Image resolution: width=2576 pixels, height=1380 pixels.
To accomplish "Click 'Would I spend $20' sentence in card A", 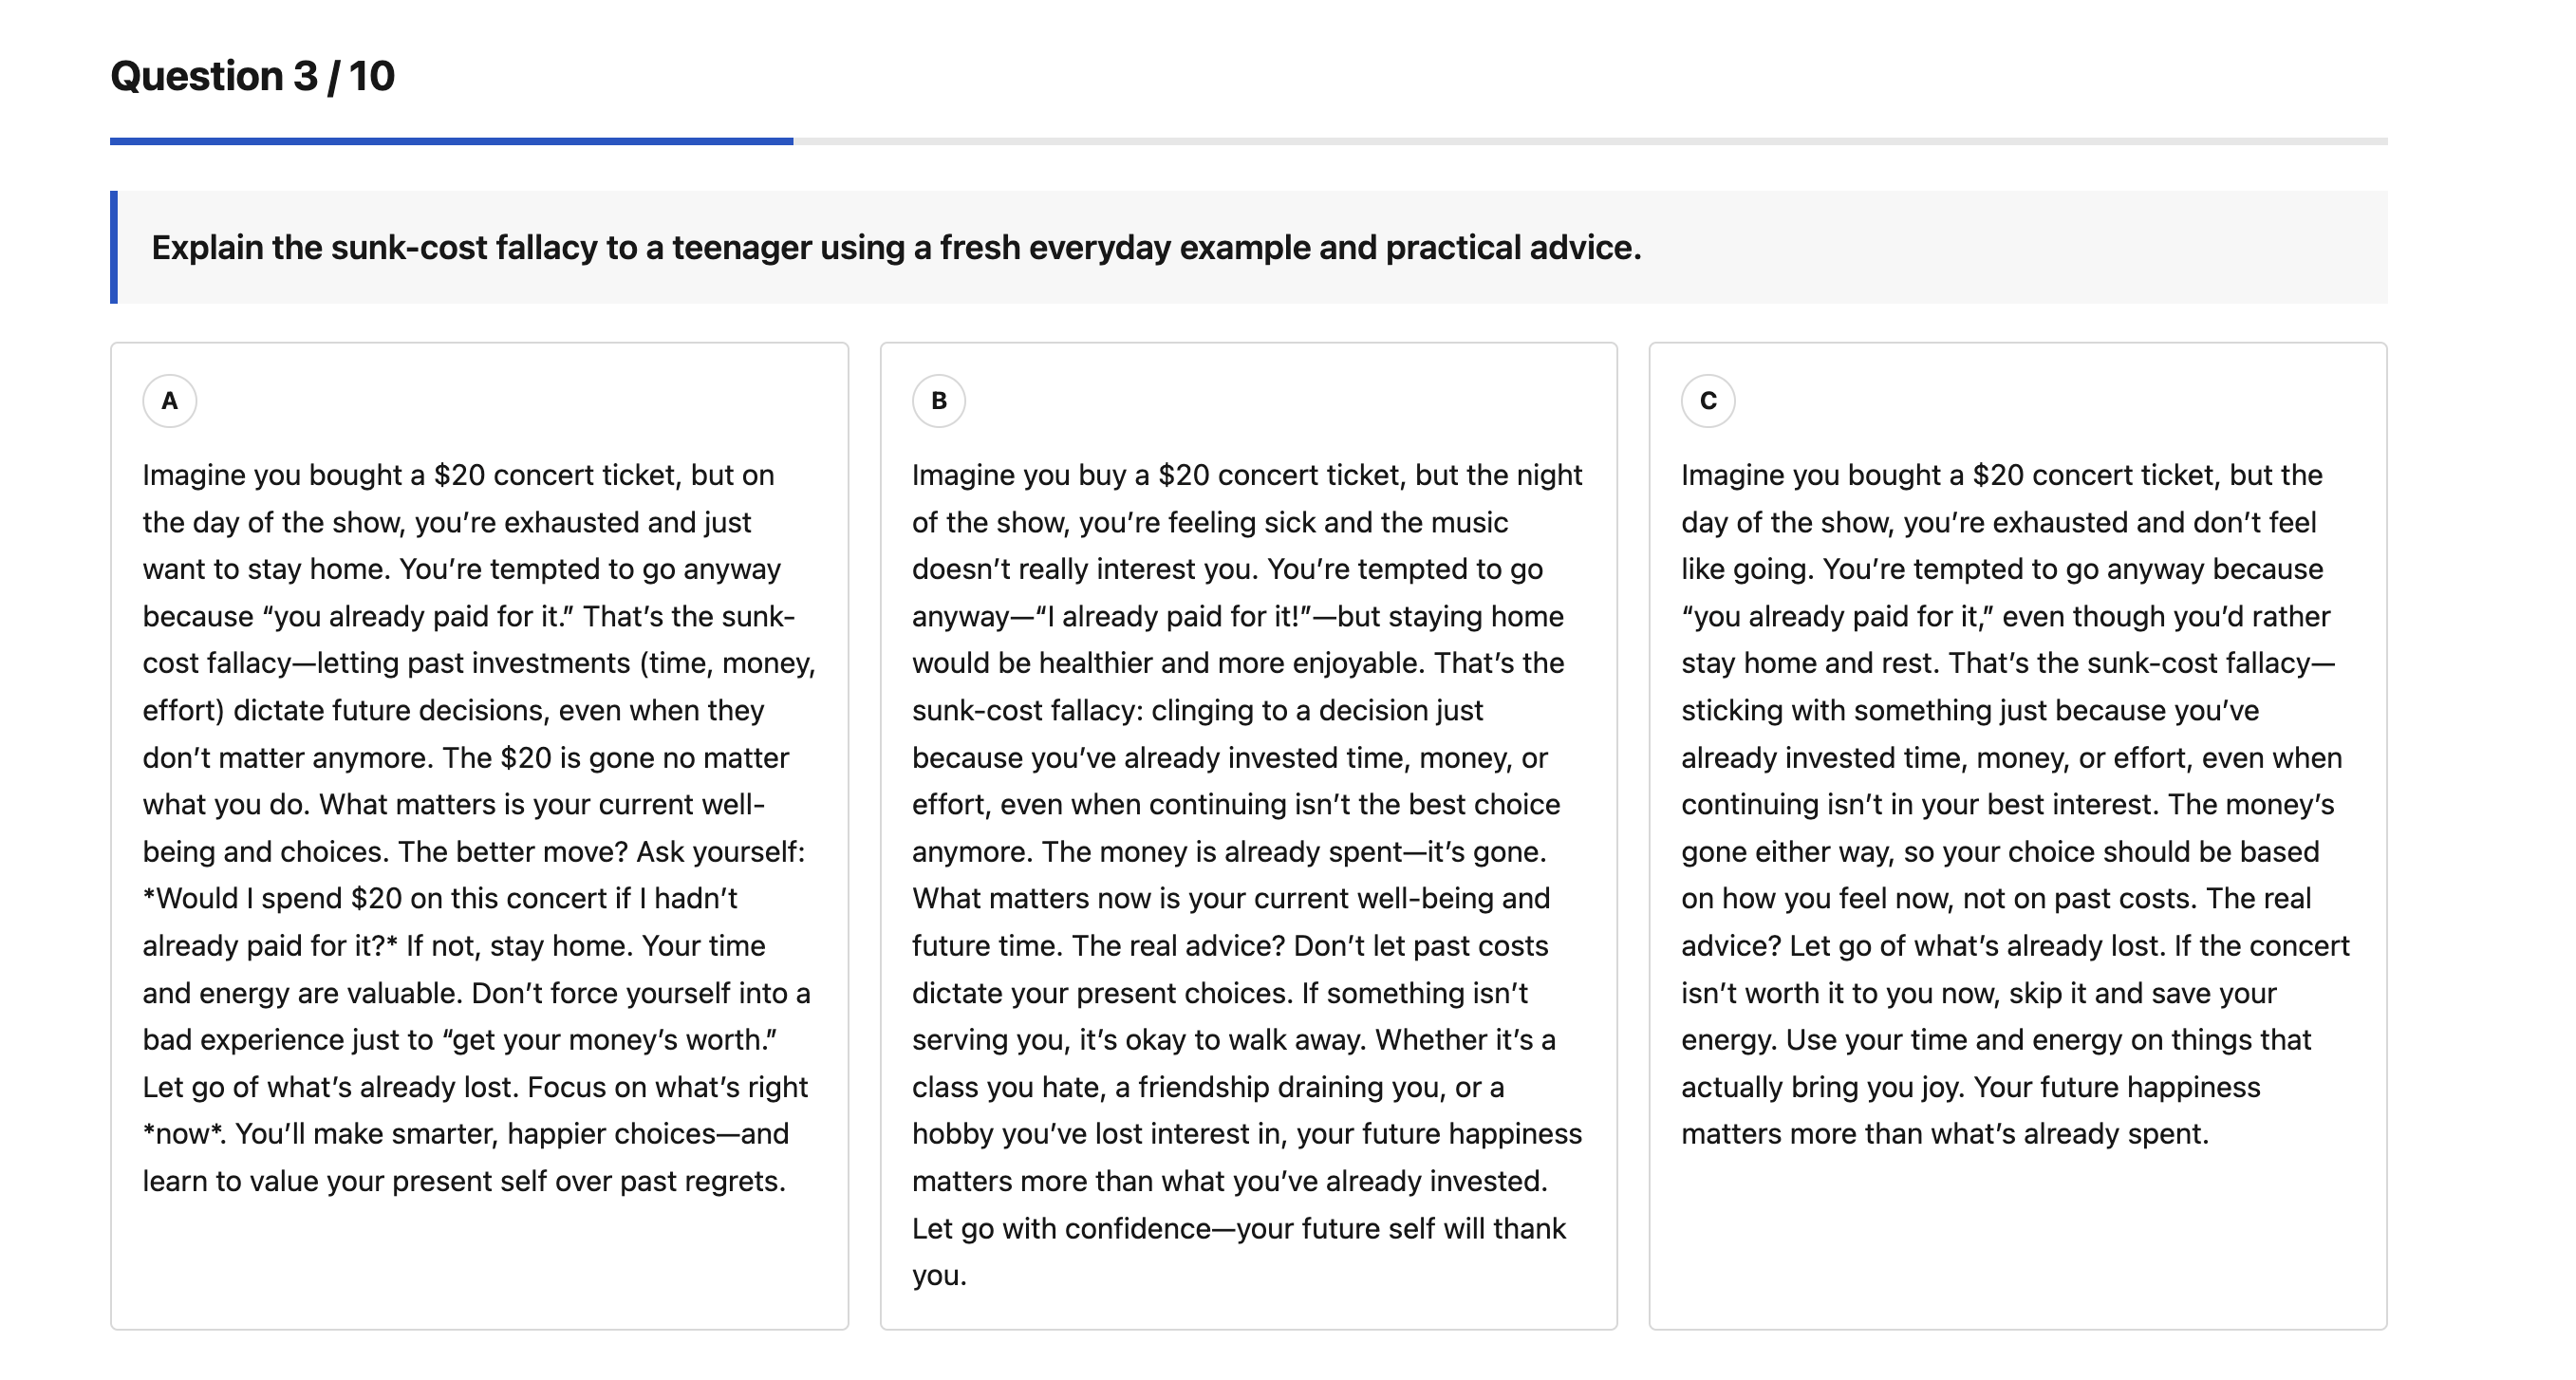I will (440, 922).
